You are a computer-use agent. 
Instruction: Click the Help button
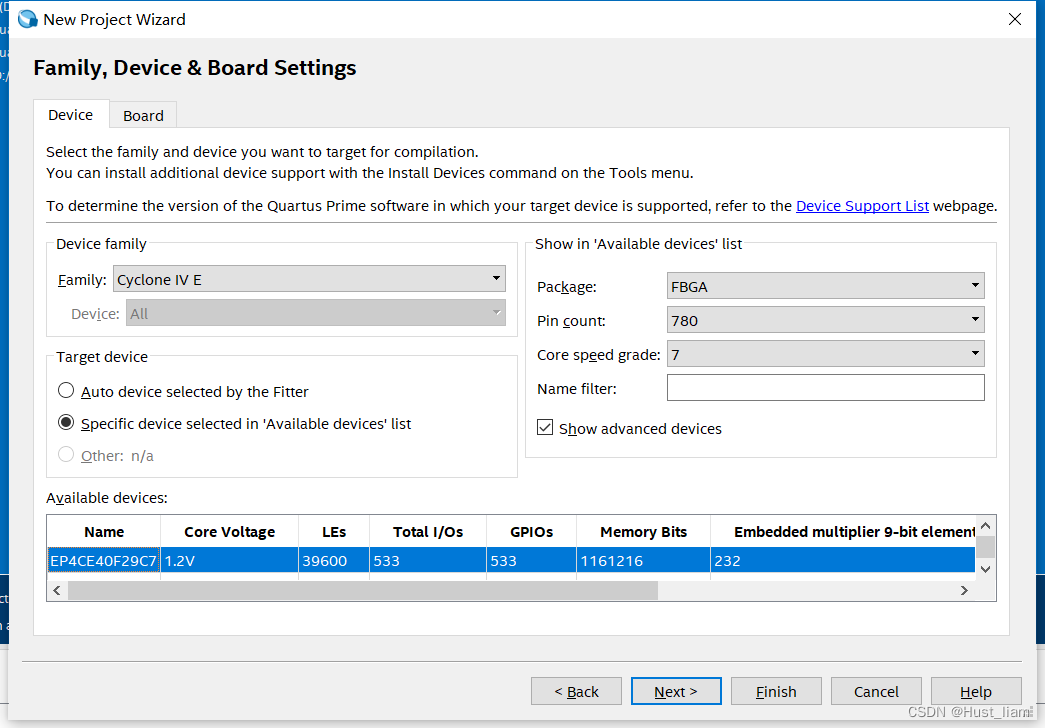click(x=976, y=691)
